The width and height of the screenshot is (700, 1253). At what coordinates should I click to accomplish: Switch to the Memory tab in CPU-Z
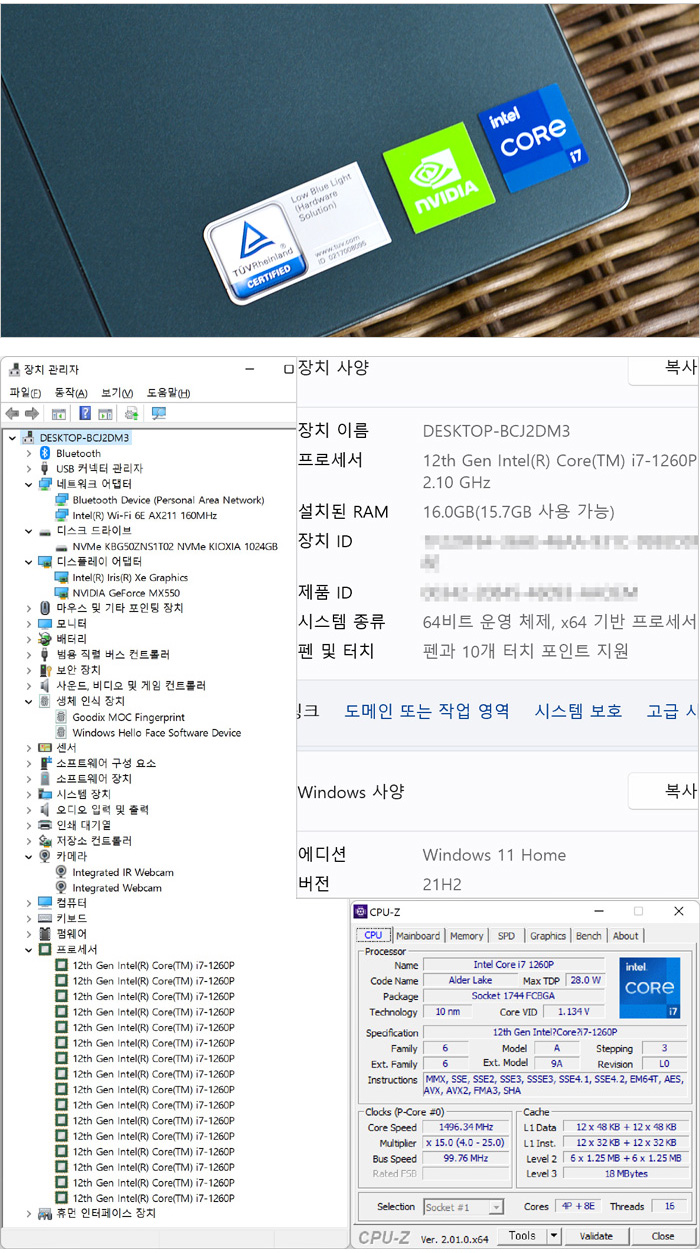pos(466,936)
